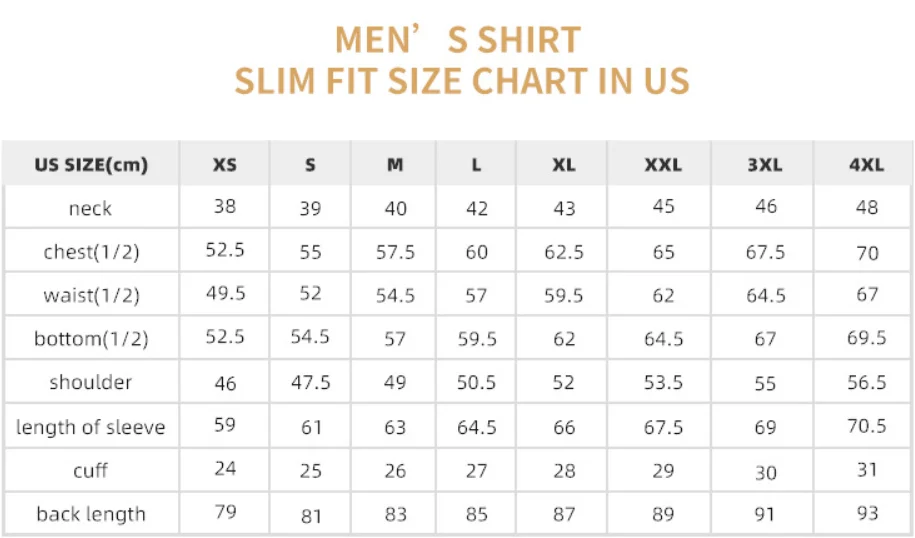The height and width of the screenshot is (538, 915).
Task: Click the neck row label
Action: (x=91, y=208)
